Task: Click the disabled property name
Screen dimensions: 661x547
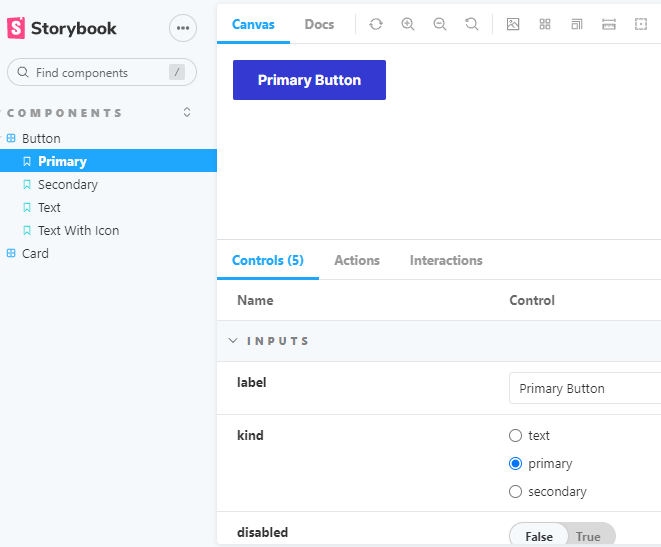Action: point(262,532)
